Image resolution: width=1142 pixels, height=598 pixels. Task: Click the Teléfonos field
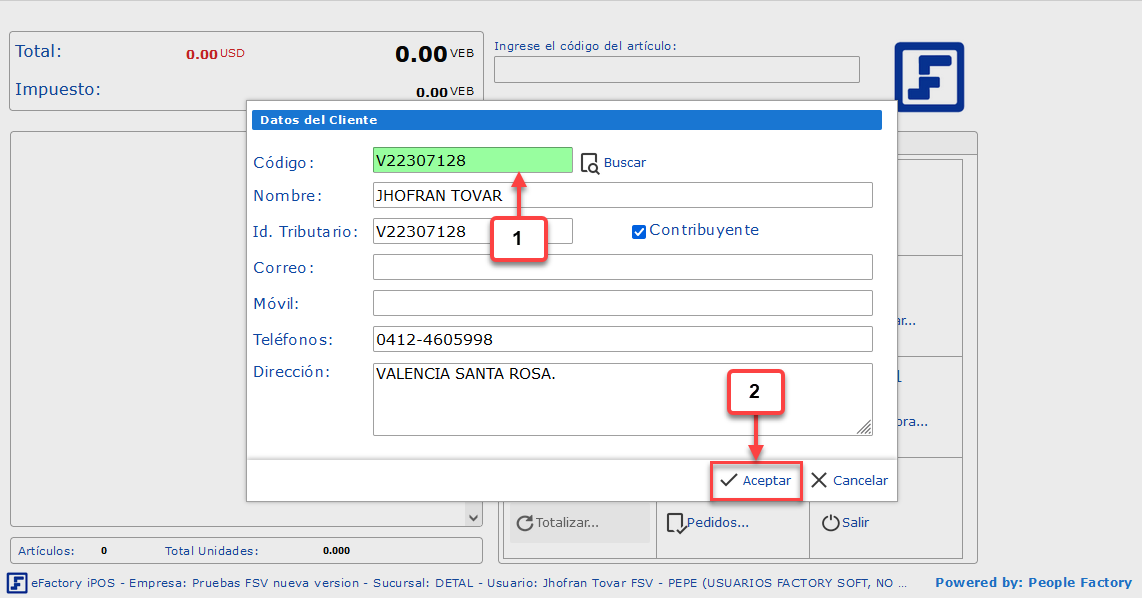[x=622, y=340]
